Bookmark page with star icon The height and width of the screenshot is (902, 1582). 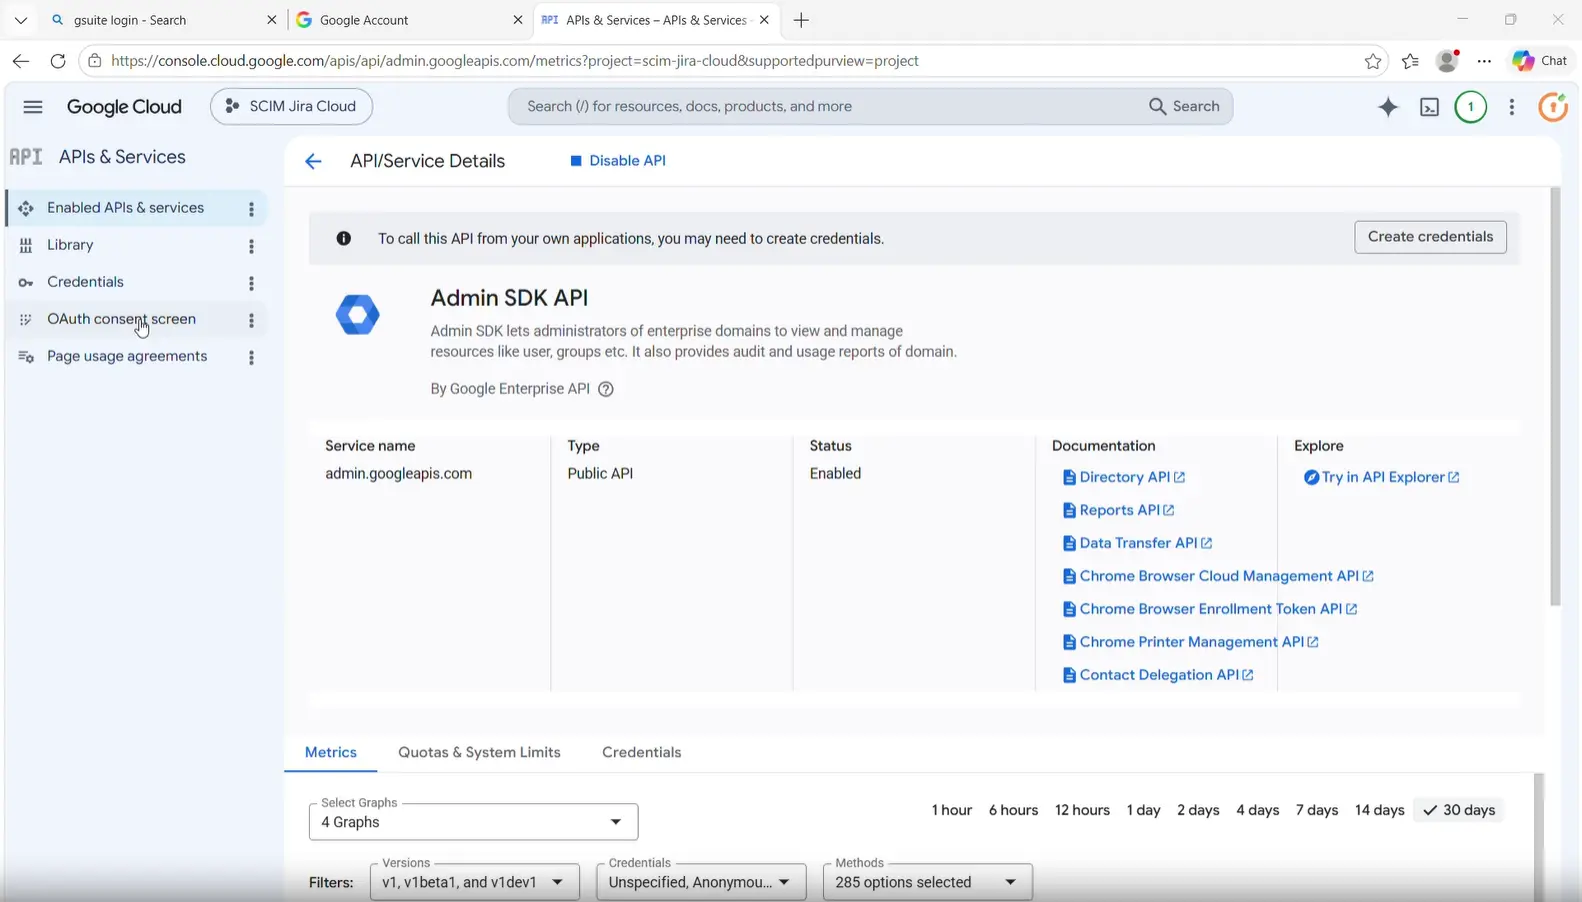(1373, 61)
